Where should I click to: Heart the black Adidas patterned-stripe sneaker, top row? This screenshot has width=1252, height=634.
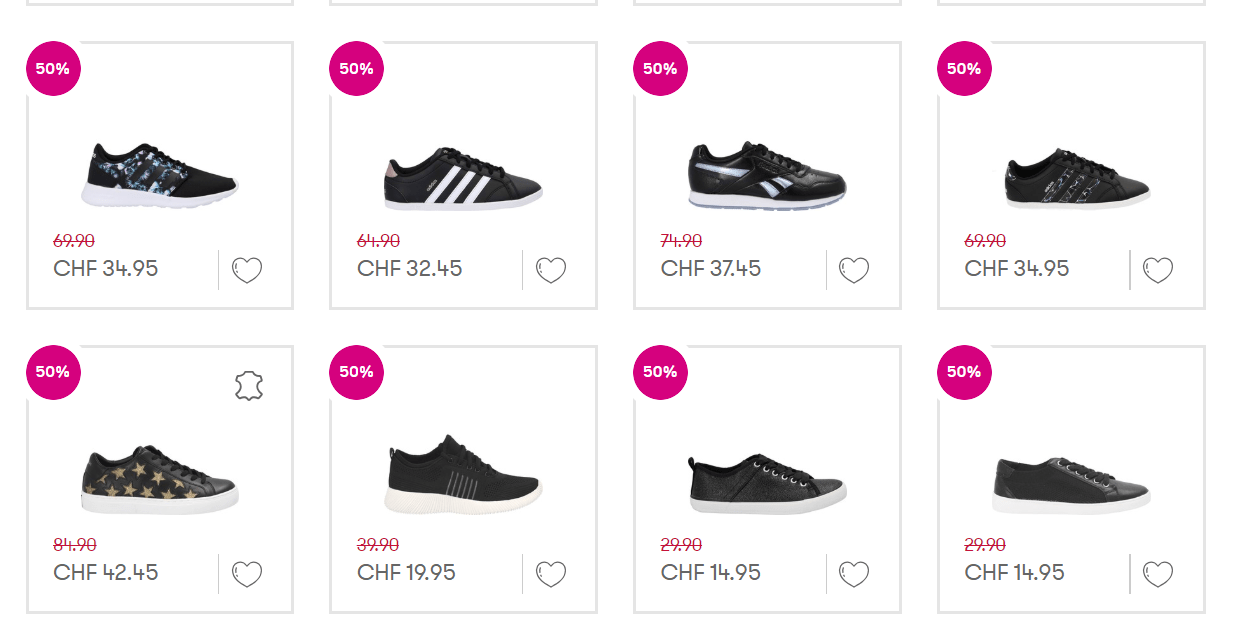click(1158, 270)
